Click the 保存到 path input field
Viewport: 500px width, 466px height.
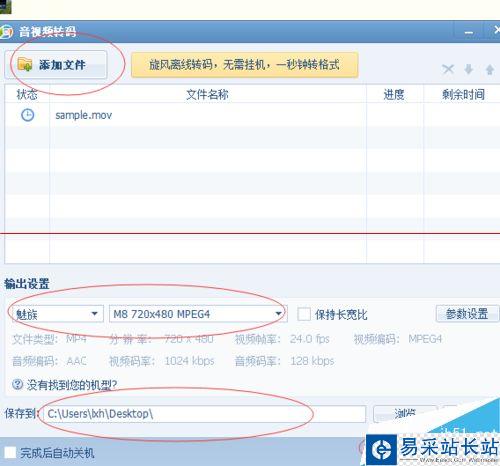click(204, 414)
